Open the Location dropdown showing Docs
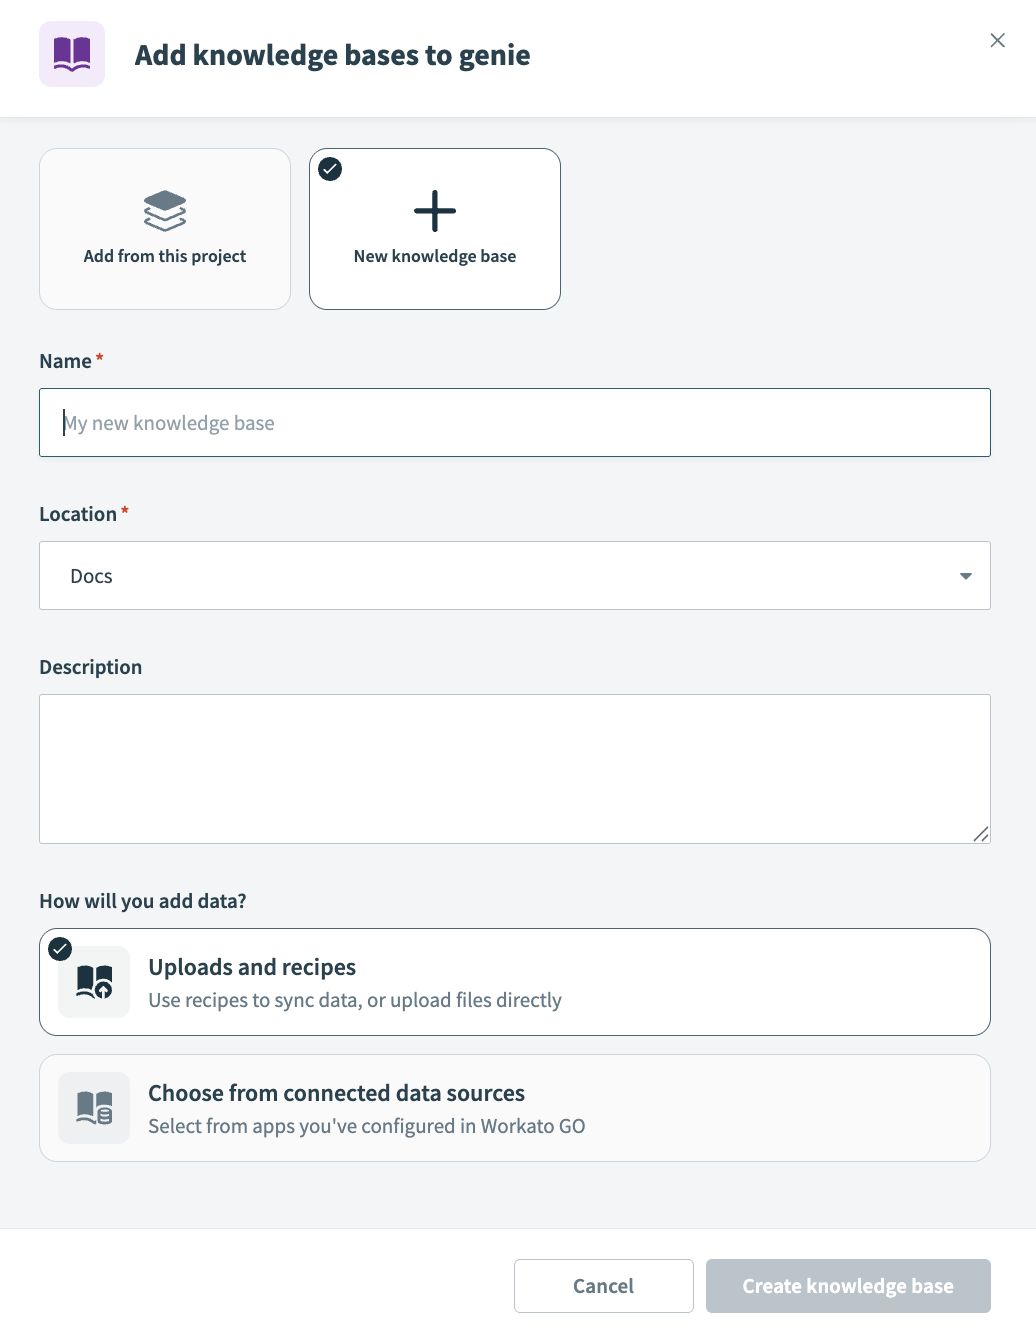Image resolution: width=1036 pixels, height=1330 pixels. 514,575
